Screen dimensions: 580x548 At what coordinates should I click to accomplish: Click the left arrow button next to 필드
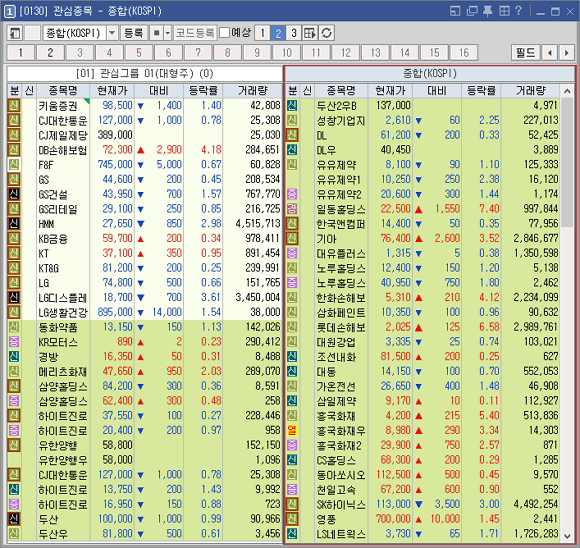pyautogui.click(x=550, y=53)
